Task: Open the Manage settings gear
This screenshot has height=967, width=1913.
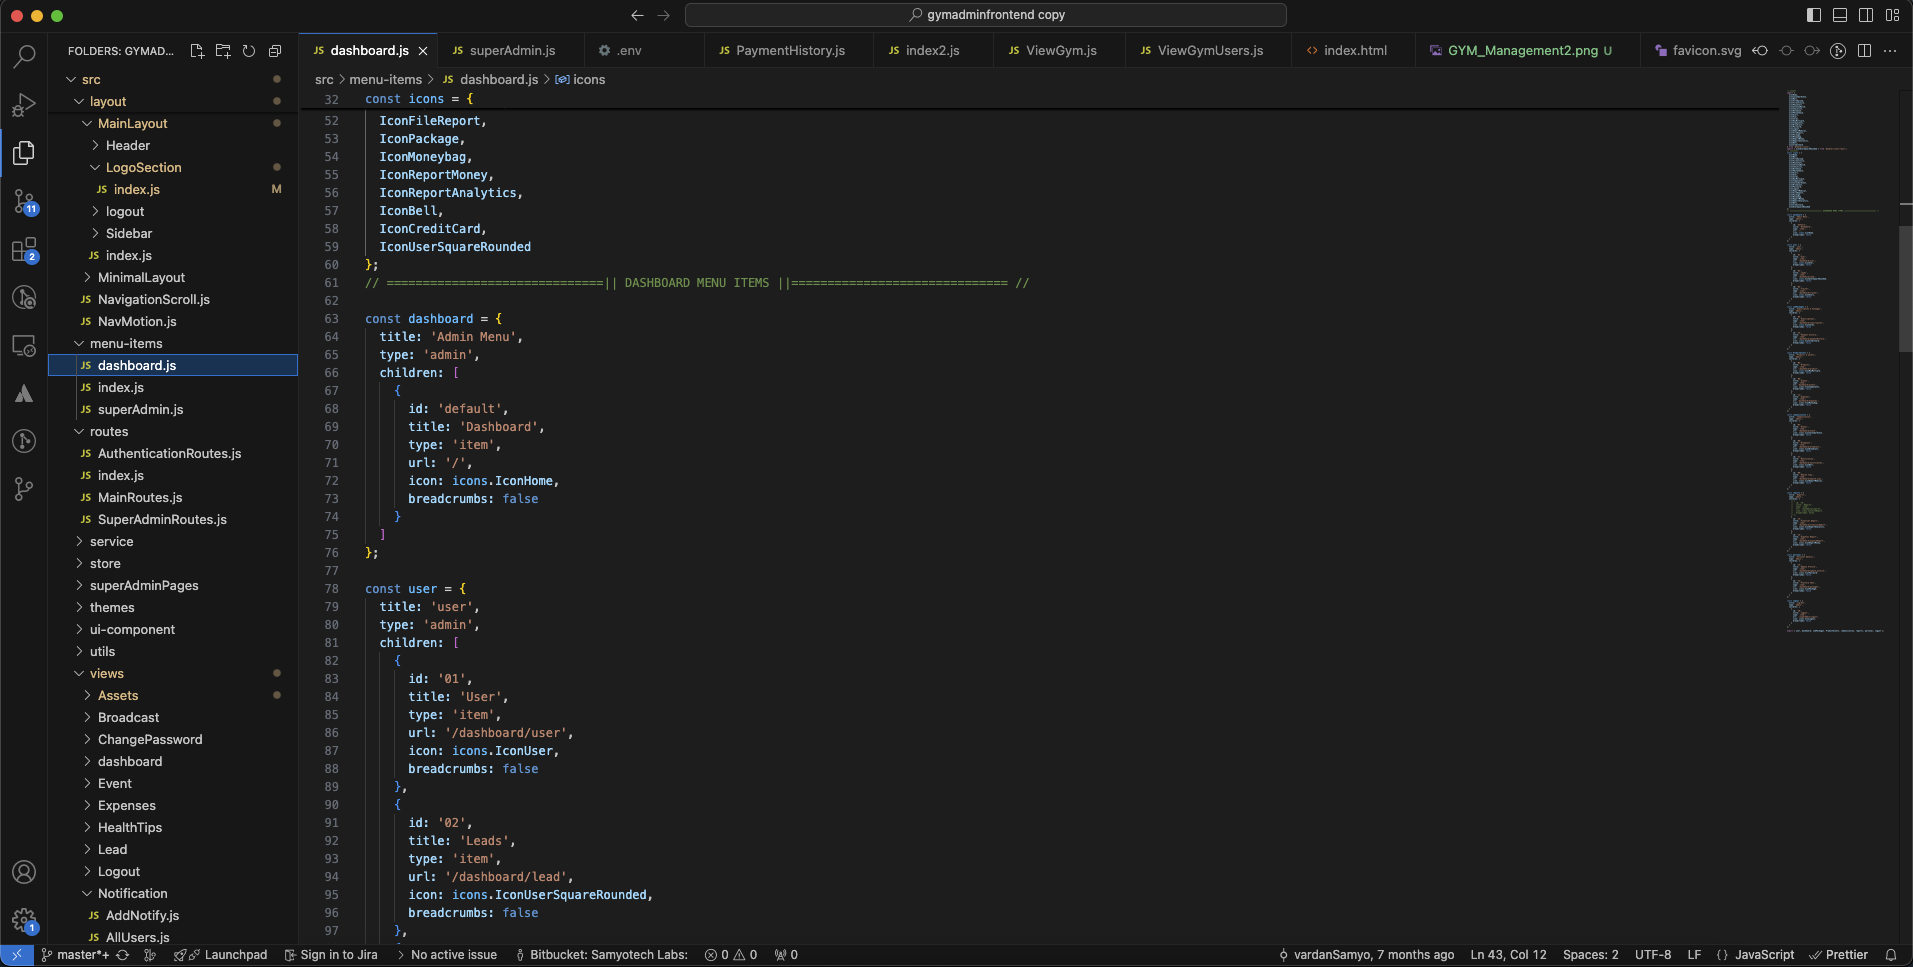Action: (x=24, y=920)
